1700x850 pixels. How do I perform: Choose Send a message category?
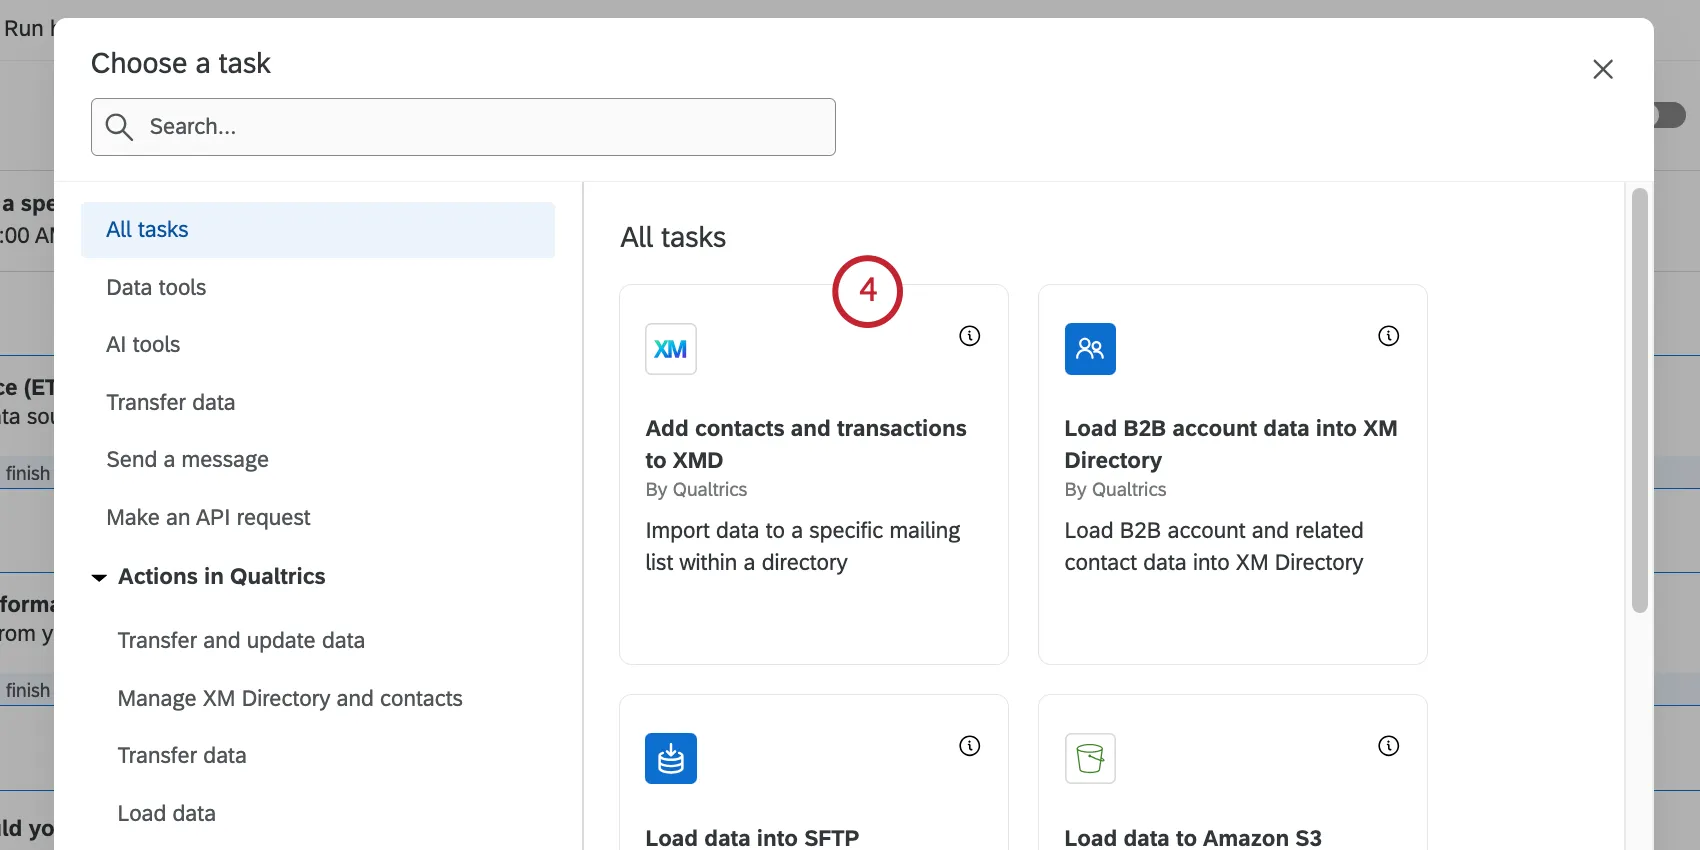[187, 460]
